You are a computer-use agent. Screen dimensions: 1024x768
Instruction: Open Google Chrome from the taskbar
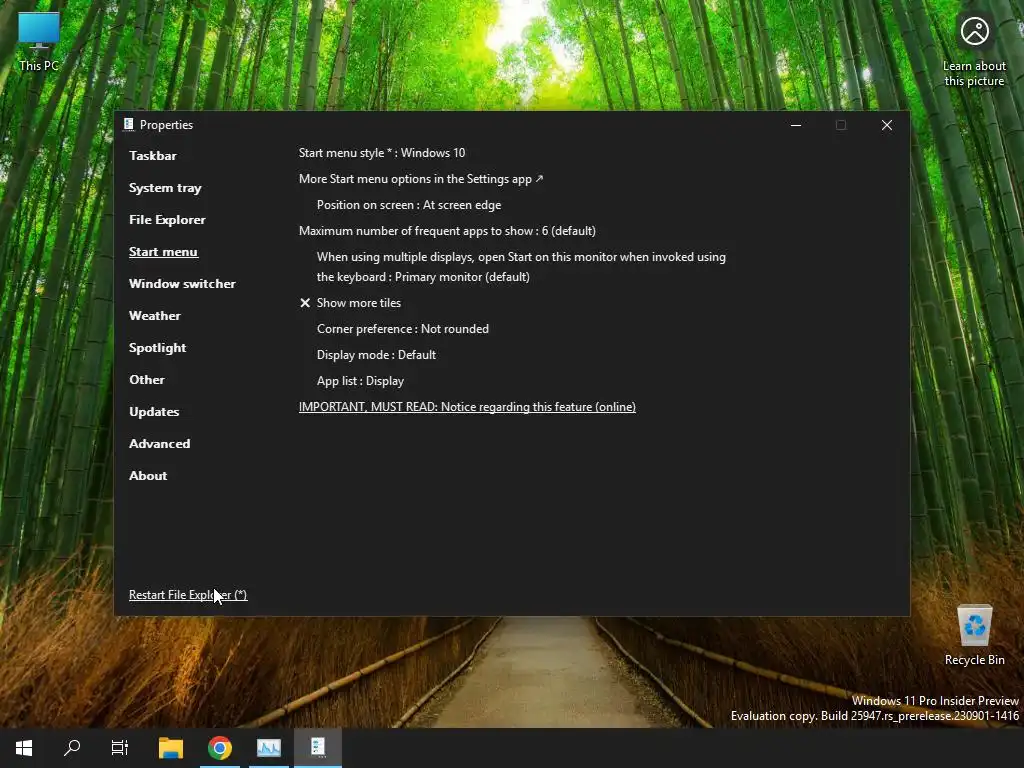[220, 747]
